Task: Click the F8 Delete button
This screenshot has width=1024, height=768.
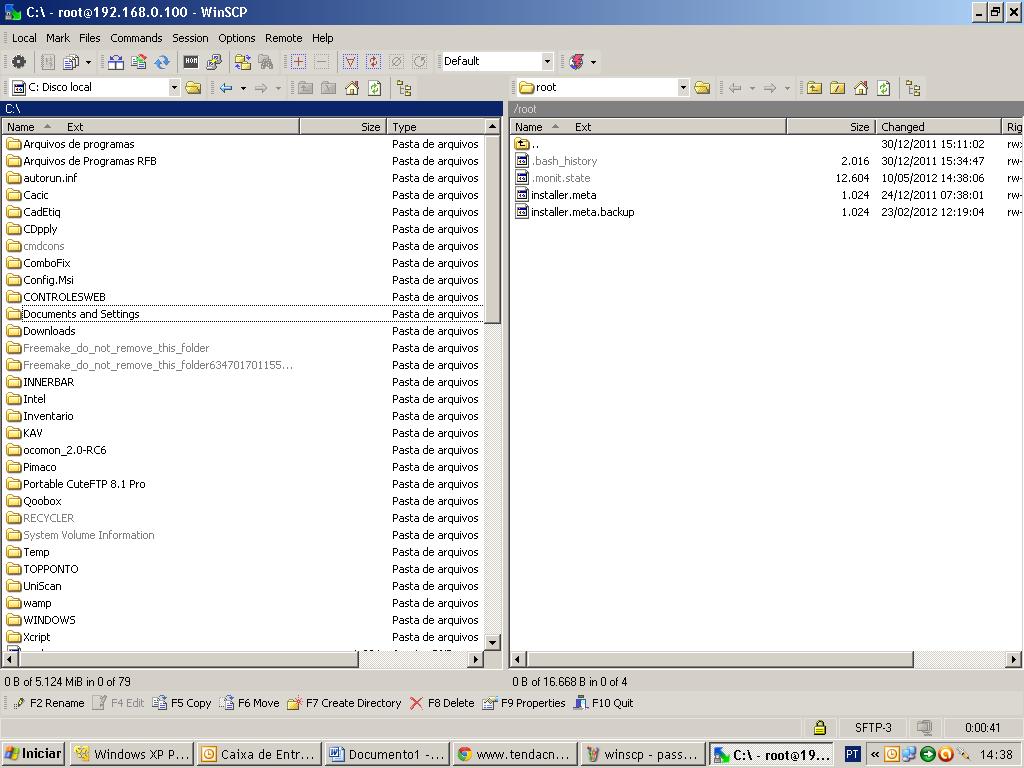Action: pyautogui.click(x=442, y=703)
